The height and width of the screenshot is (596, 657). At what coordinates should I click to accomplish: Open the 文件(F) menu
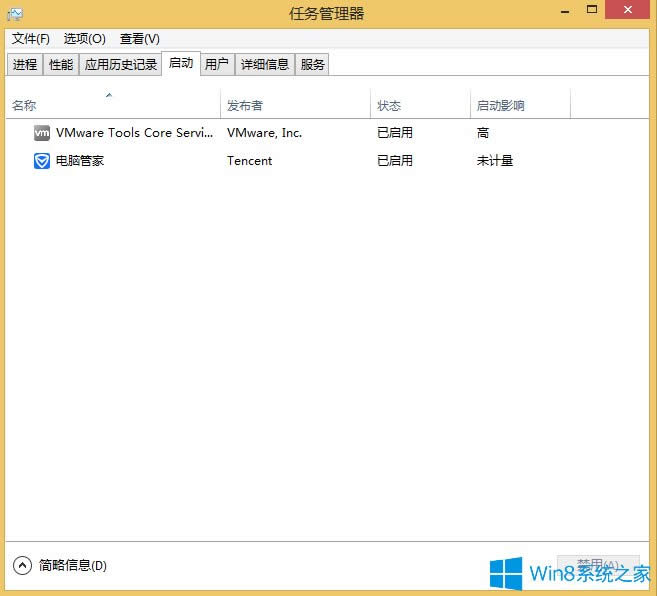point(31,39)
